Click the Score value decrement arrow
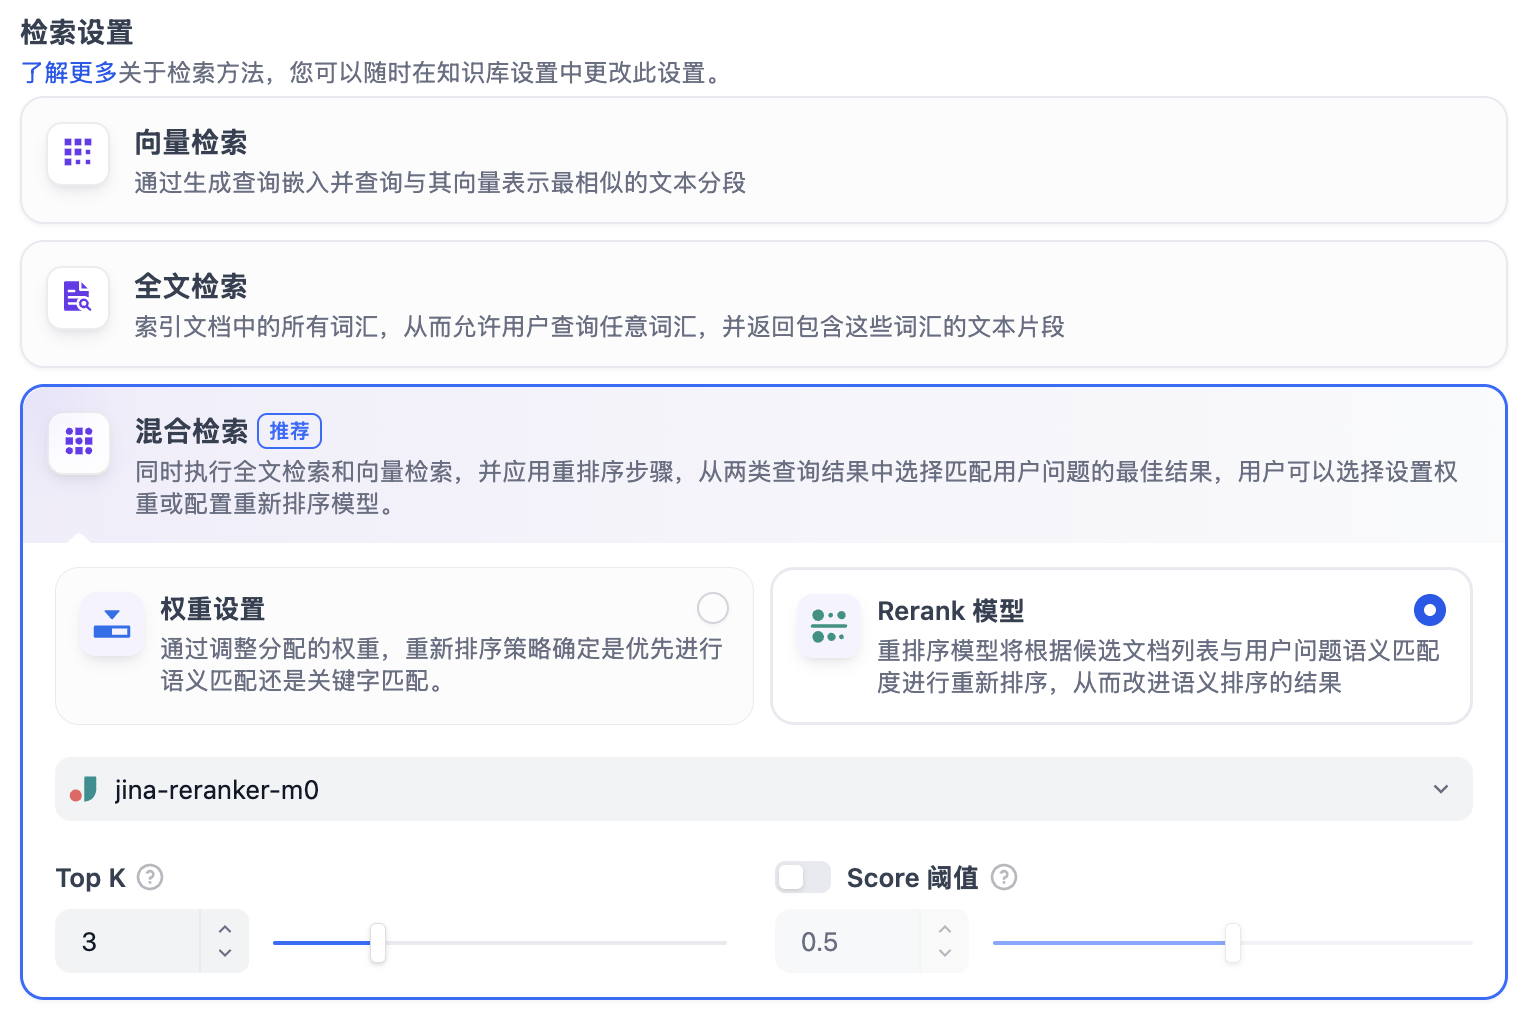Image resolution: width=1532 pixels, height=1030 pixels. pyautogui.click(x=944, y=955)
